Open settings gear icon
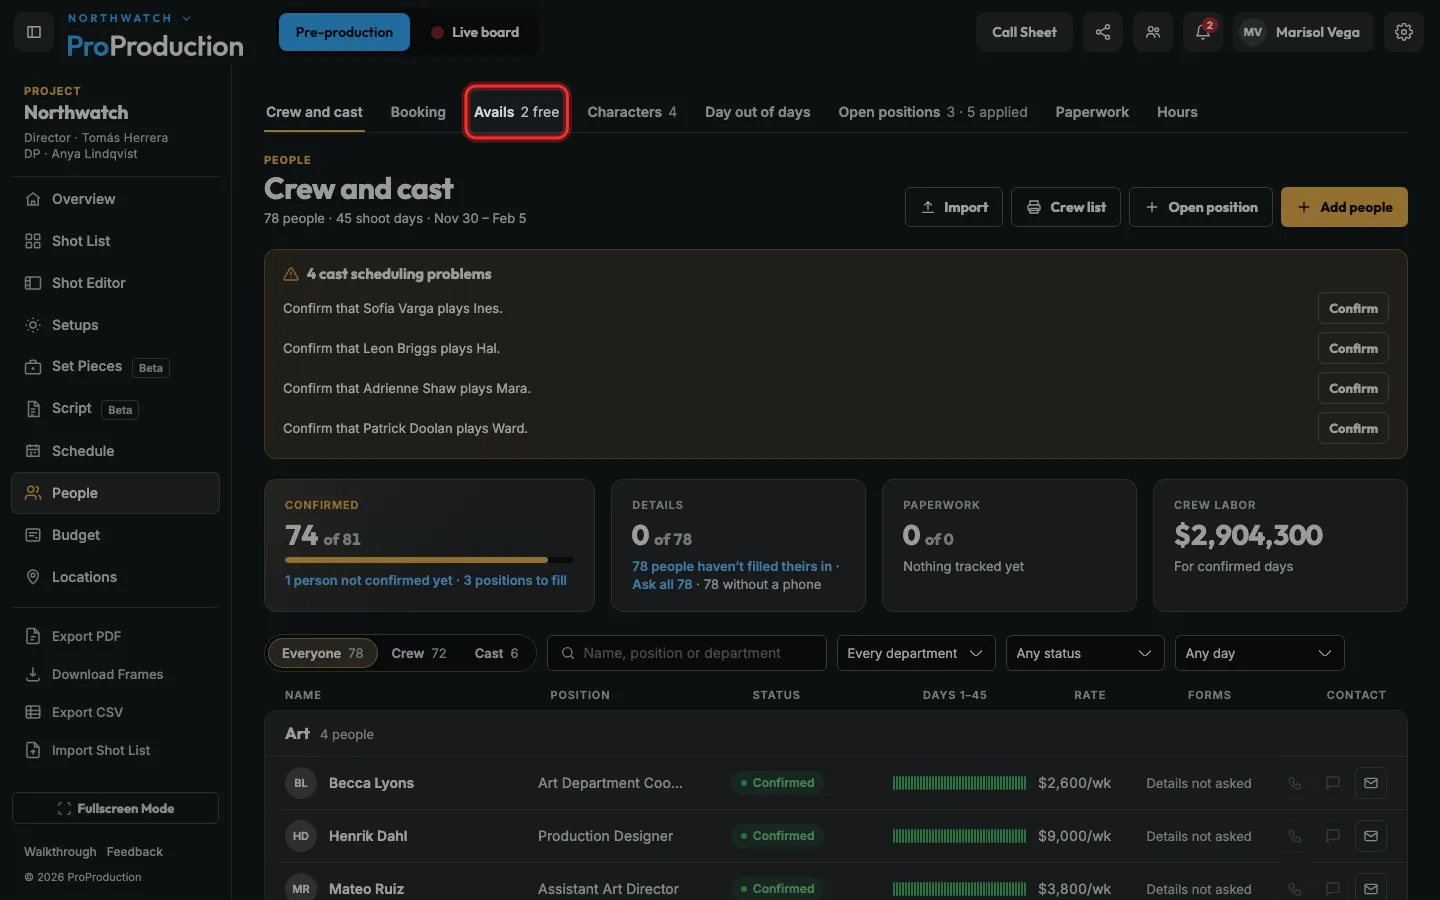The height and width of the screenshot is (900, 1440). (1404, 32)
